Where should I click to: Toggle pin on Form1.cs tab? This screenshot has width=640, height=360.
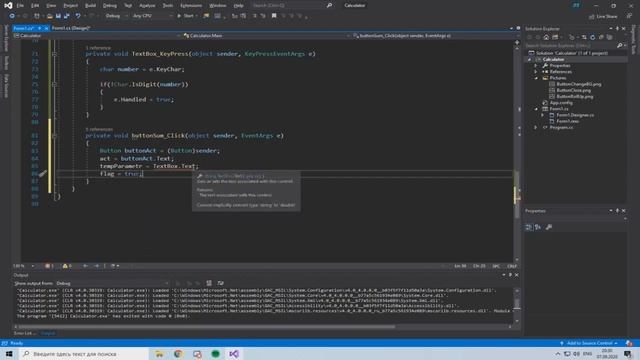pos(39,28)
